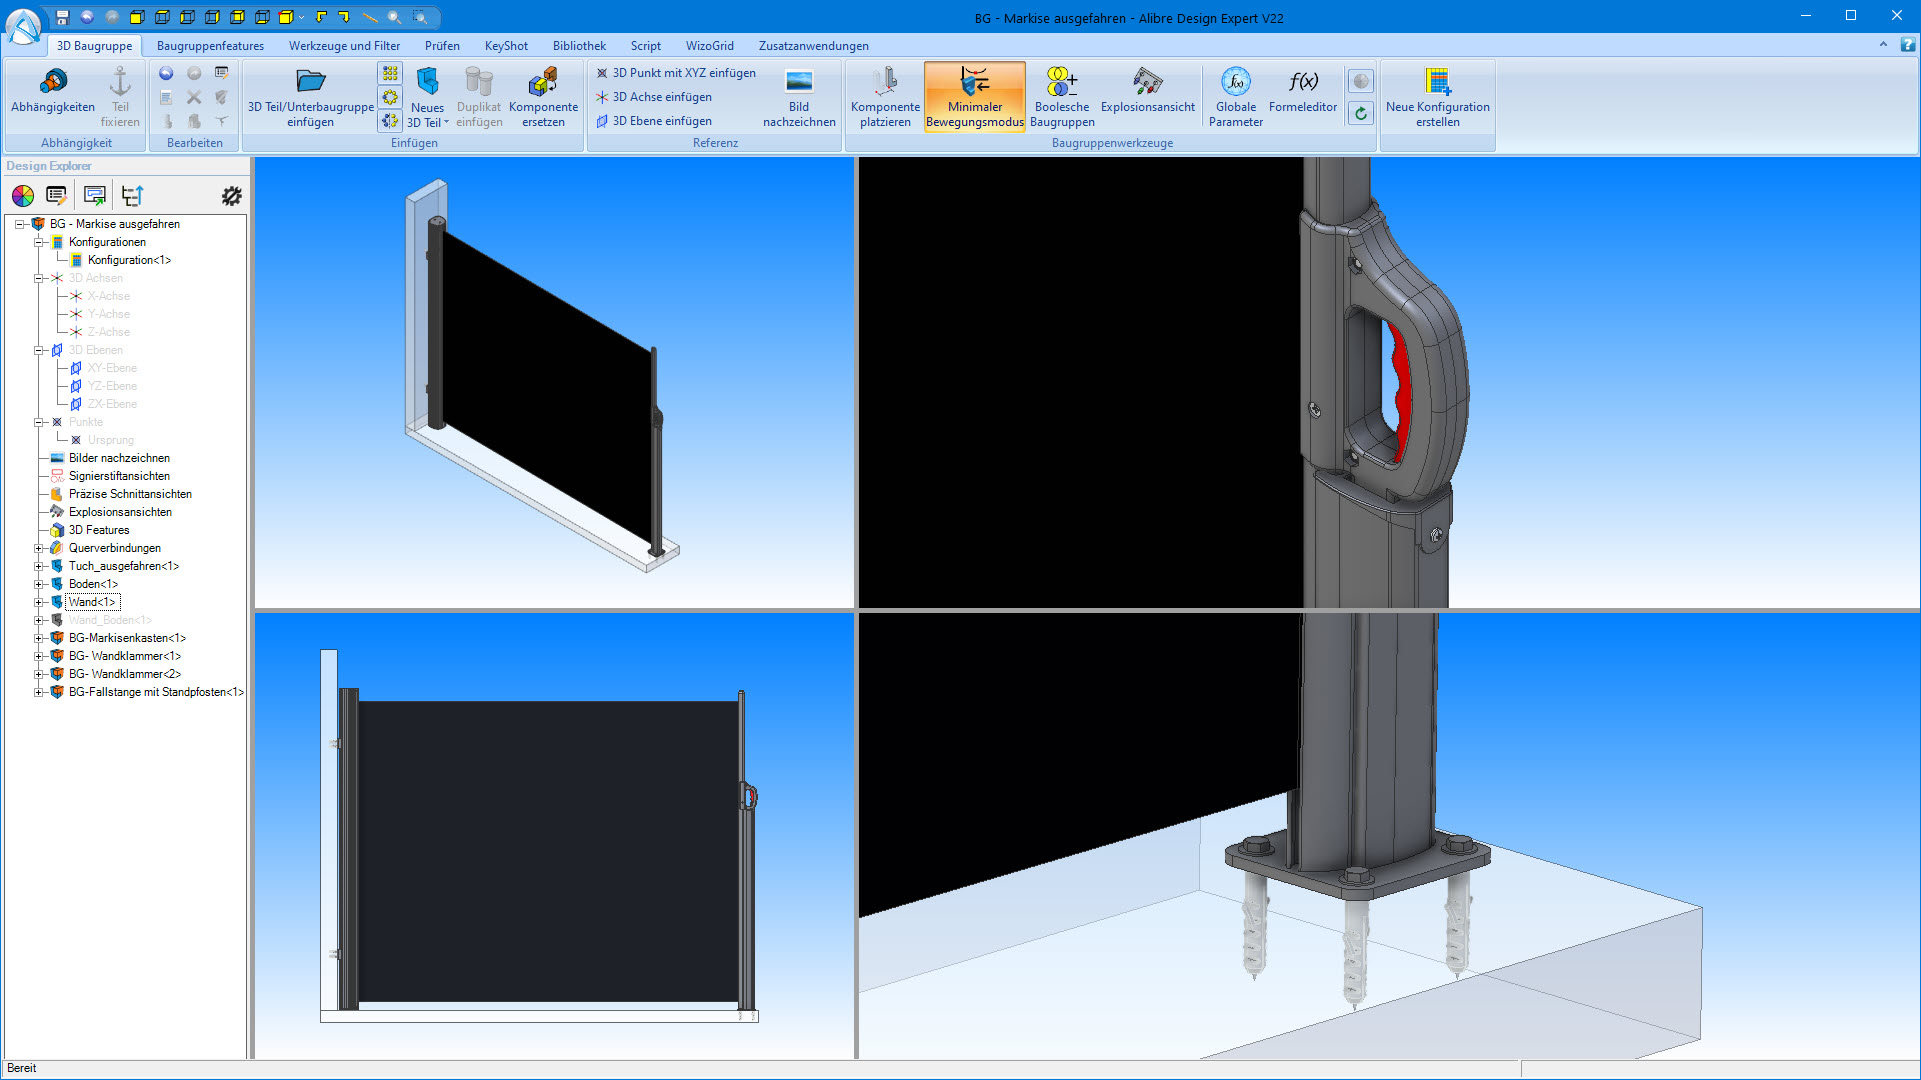Expand the Querverbindungen tree node

[x=40, y=548]
